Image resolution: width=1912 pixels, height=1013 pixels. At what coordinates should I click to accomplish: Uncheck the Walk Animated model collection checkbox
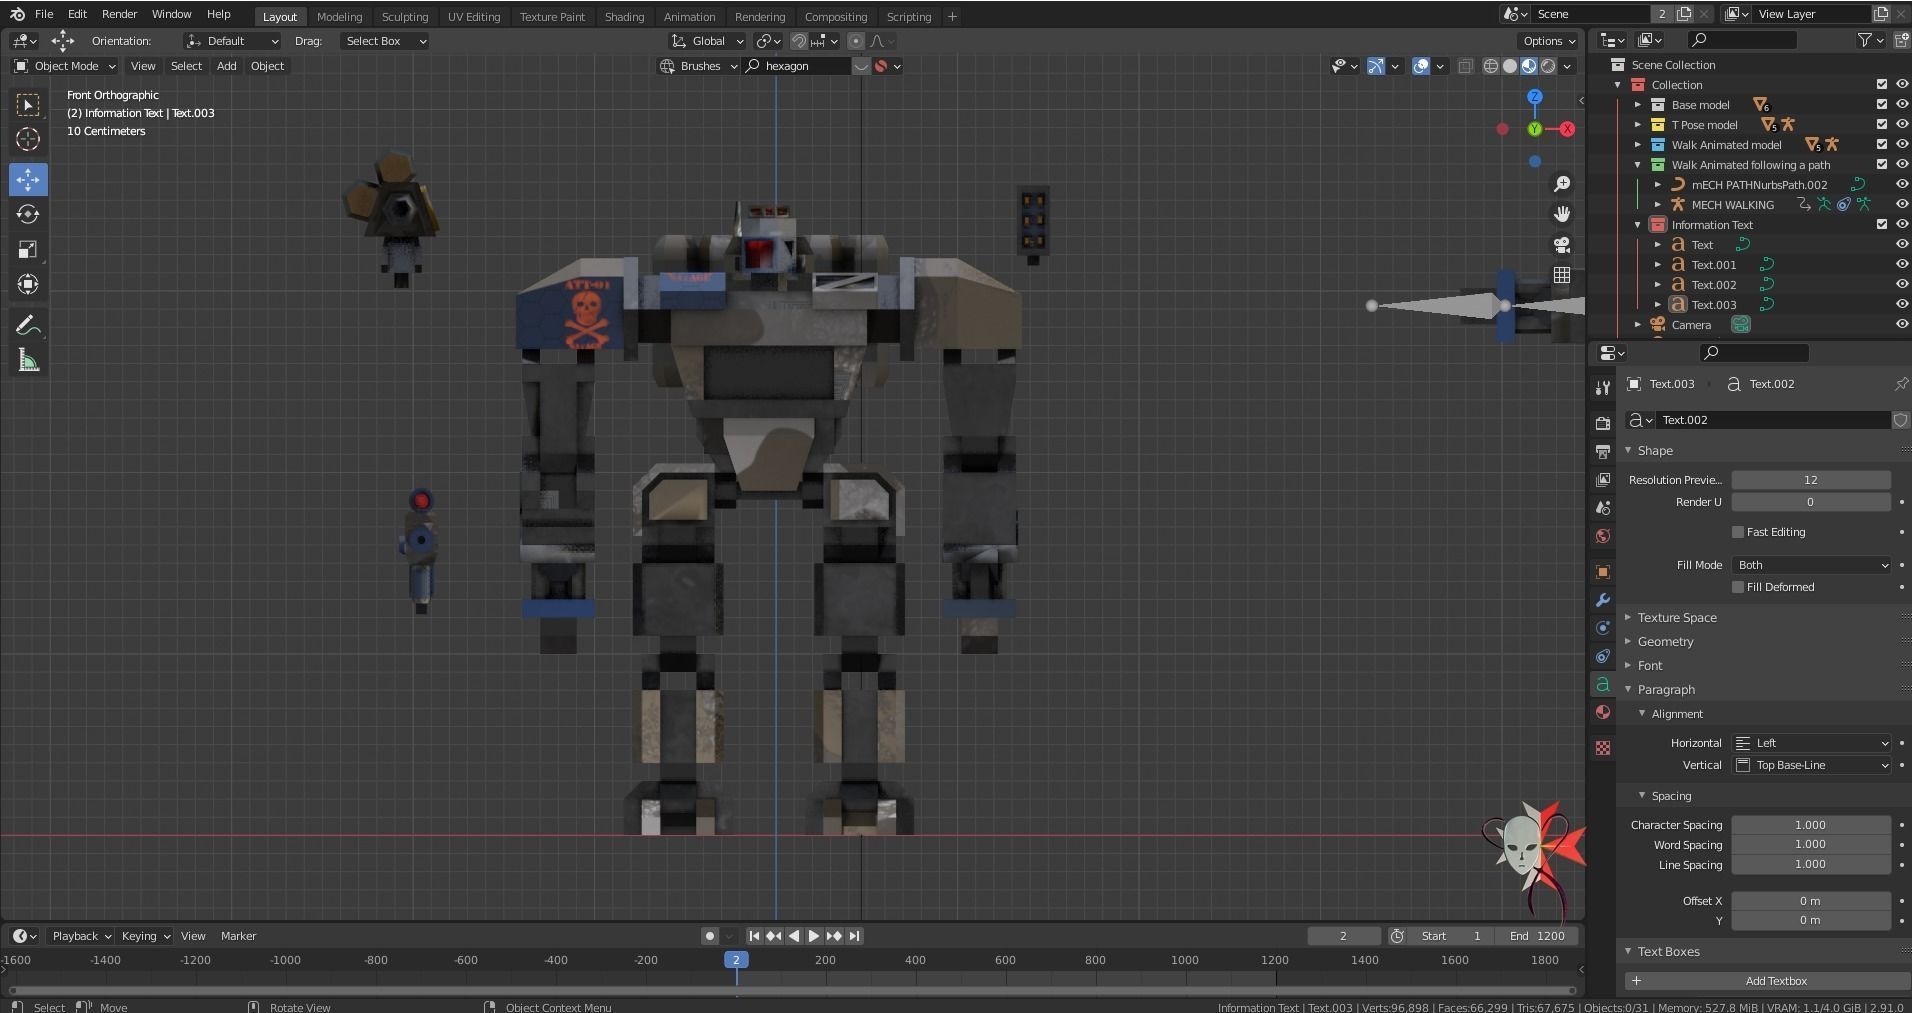tap(1882, 144)
